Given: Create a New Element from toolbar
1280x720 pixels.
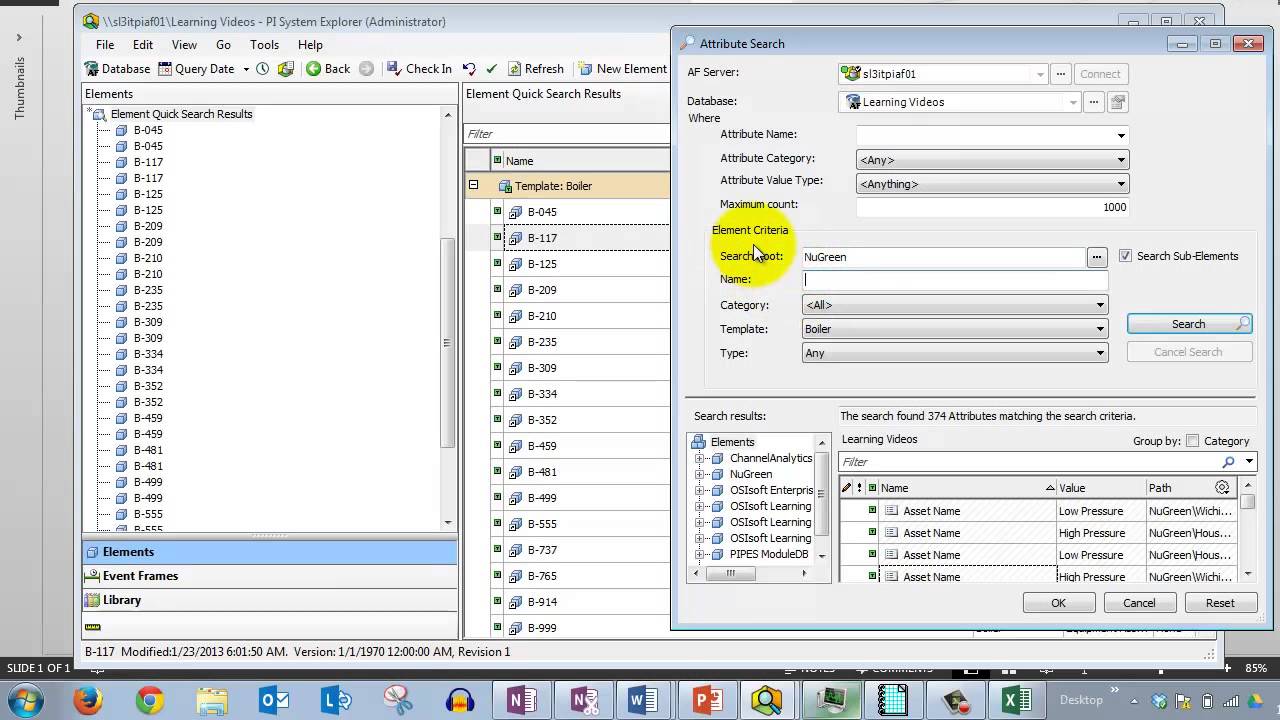Looking at the screenshot, I should (622, 69).
